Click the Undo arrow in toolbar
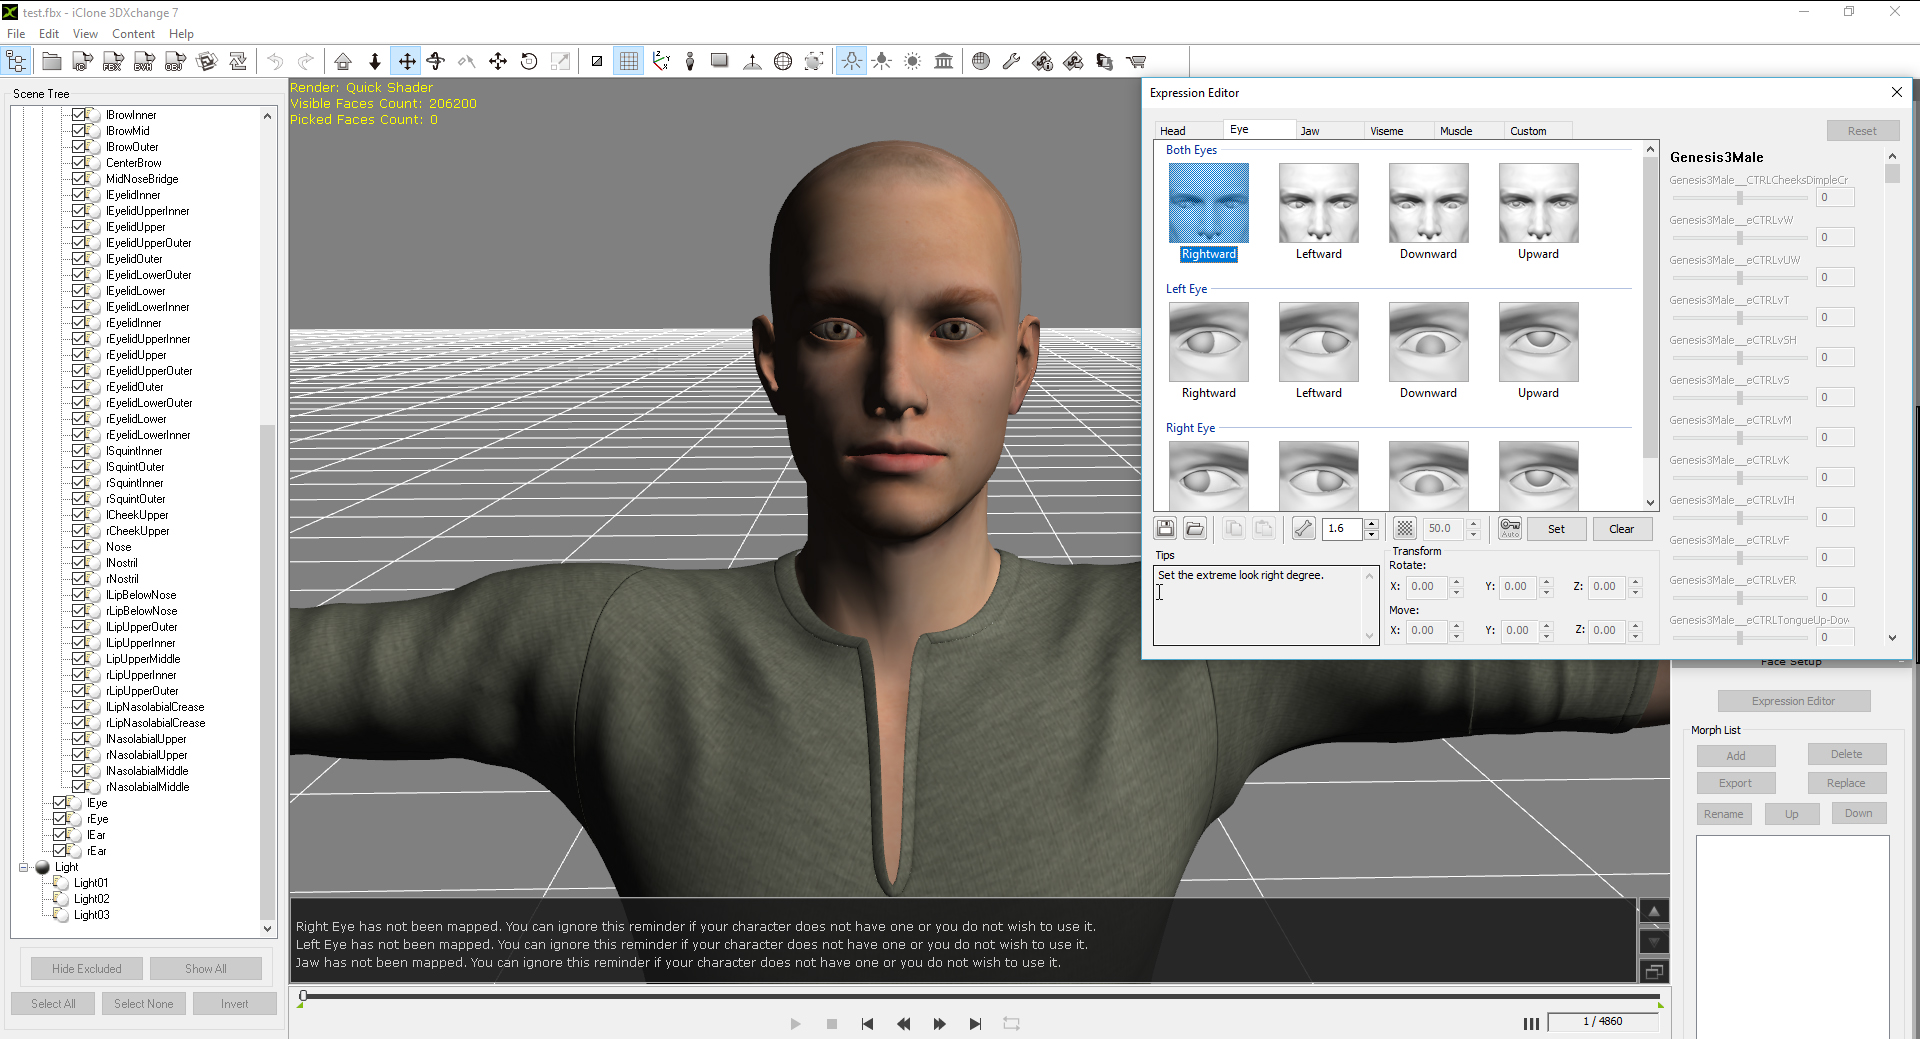The image size is (1920, 1039). [275, 62]
